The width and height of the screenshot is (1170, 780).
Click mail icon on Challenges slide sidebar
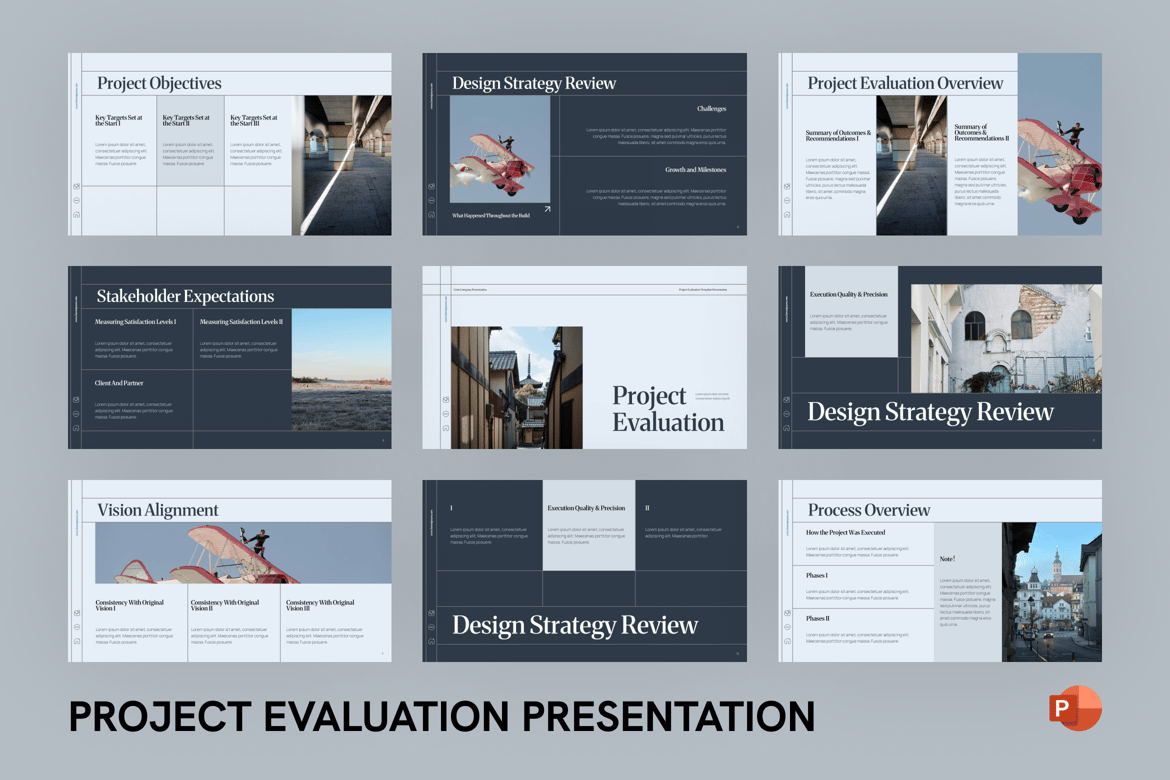click(431, 187)
